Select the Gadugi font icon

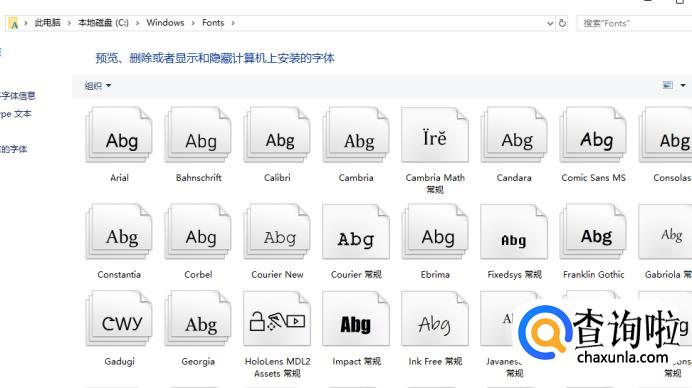point(119,319)
